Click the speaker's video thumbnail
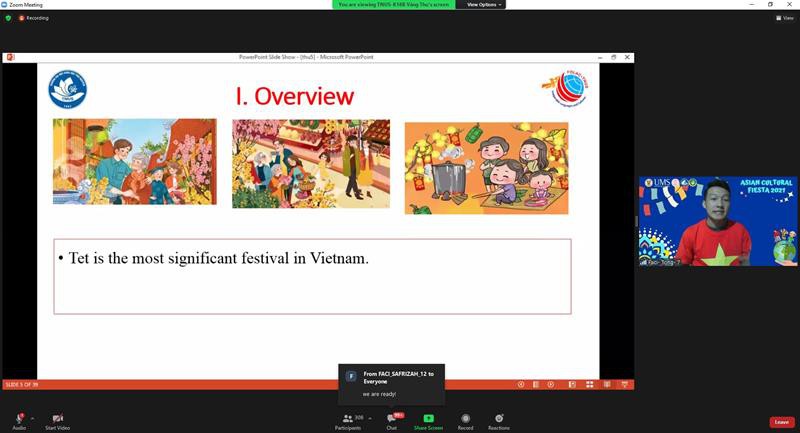This screenshot has height=433, width=800. click(717, 222)
